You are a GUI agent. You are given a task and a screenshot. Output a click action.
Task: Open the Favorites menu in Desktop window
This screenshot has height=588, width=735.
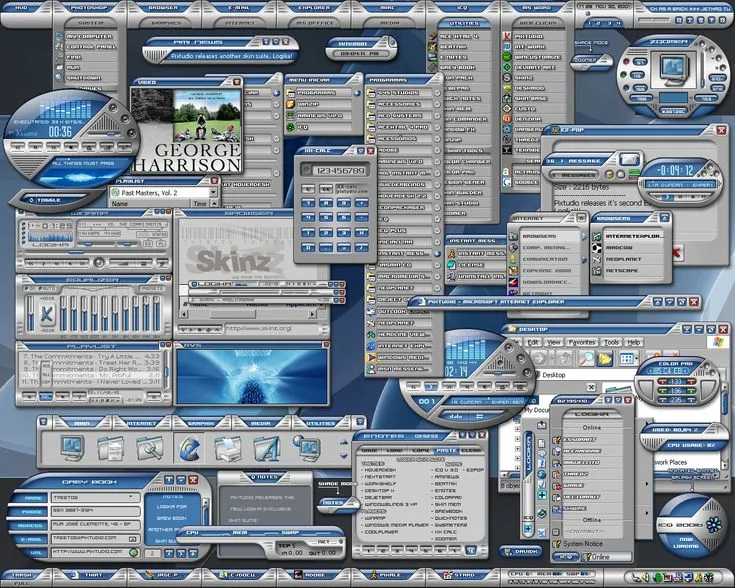582,342
